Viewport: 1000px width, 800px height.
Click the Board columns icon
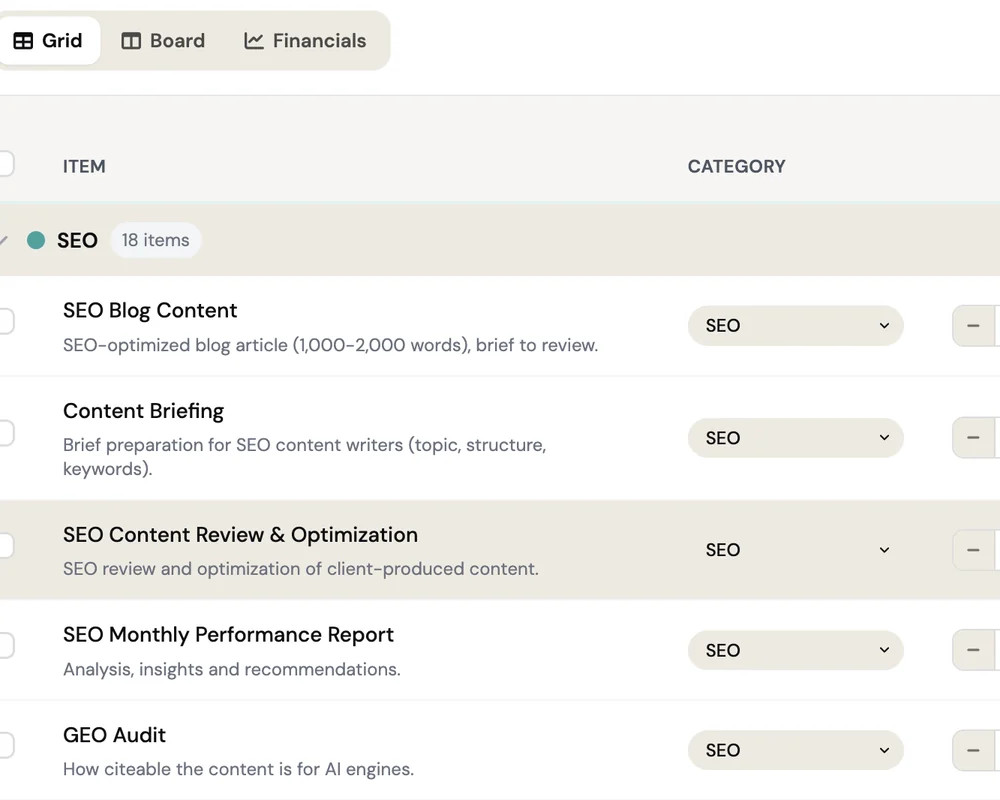click(x=131, y=41)
